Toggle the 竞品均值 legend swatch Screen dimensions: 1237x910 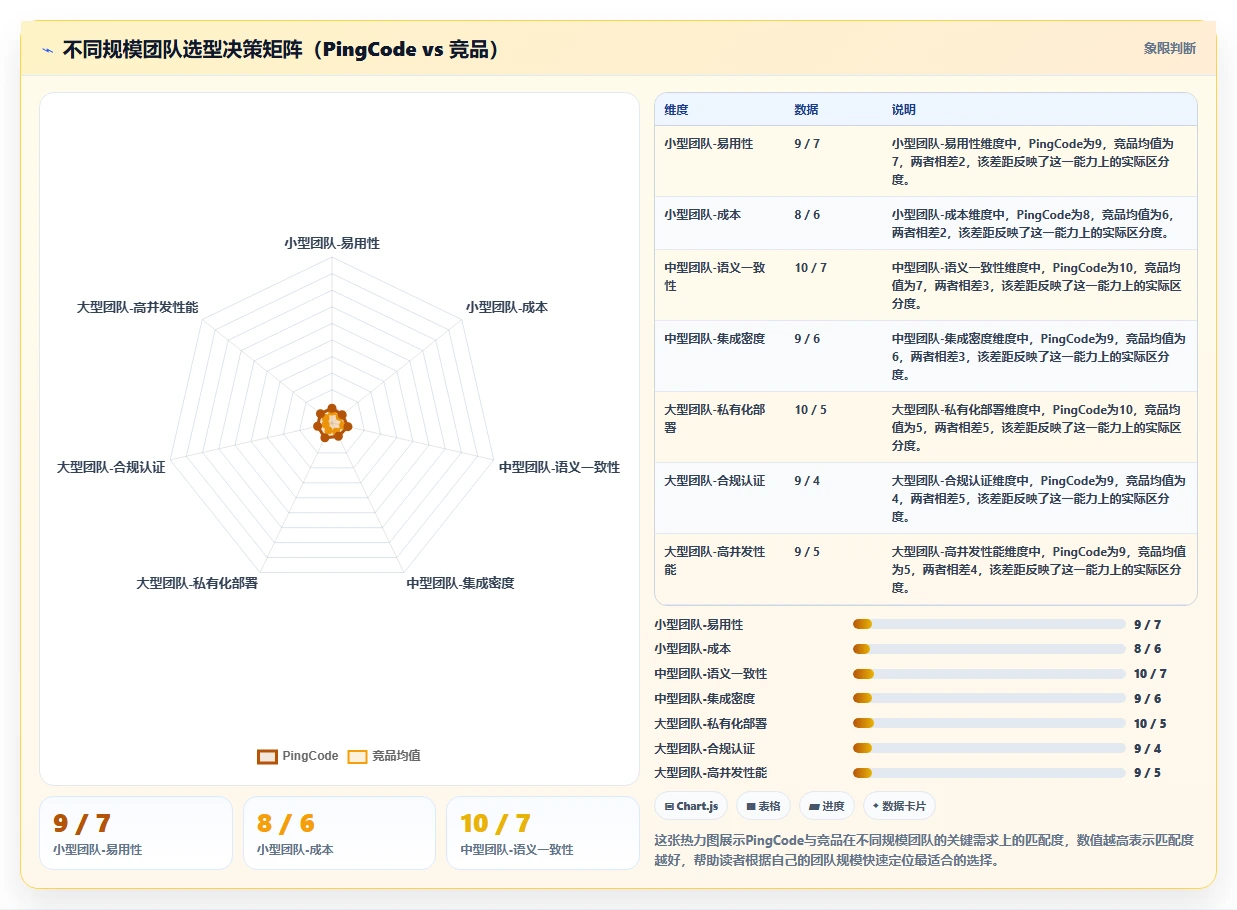coord(357,757)
